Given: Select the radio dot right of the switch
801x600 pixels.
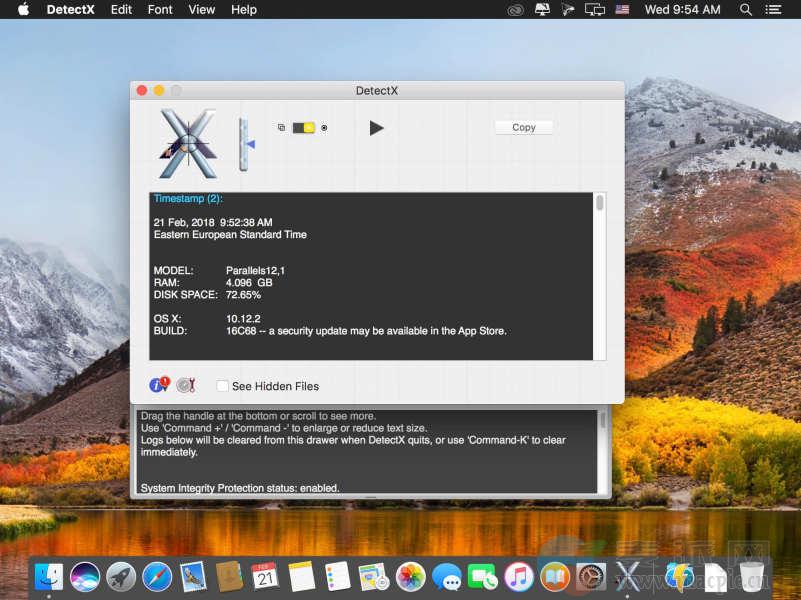Looking at the screenshot, I should [324, 128].
